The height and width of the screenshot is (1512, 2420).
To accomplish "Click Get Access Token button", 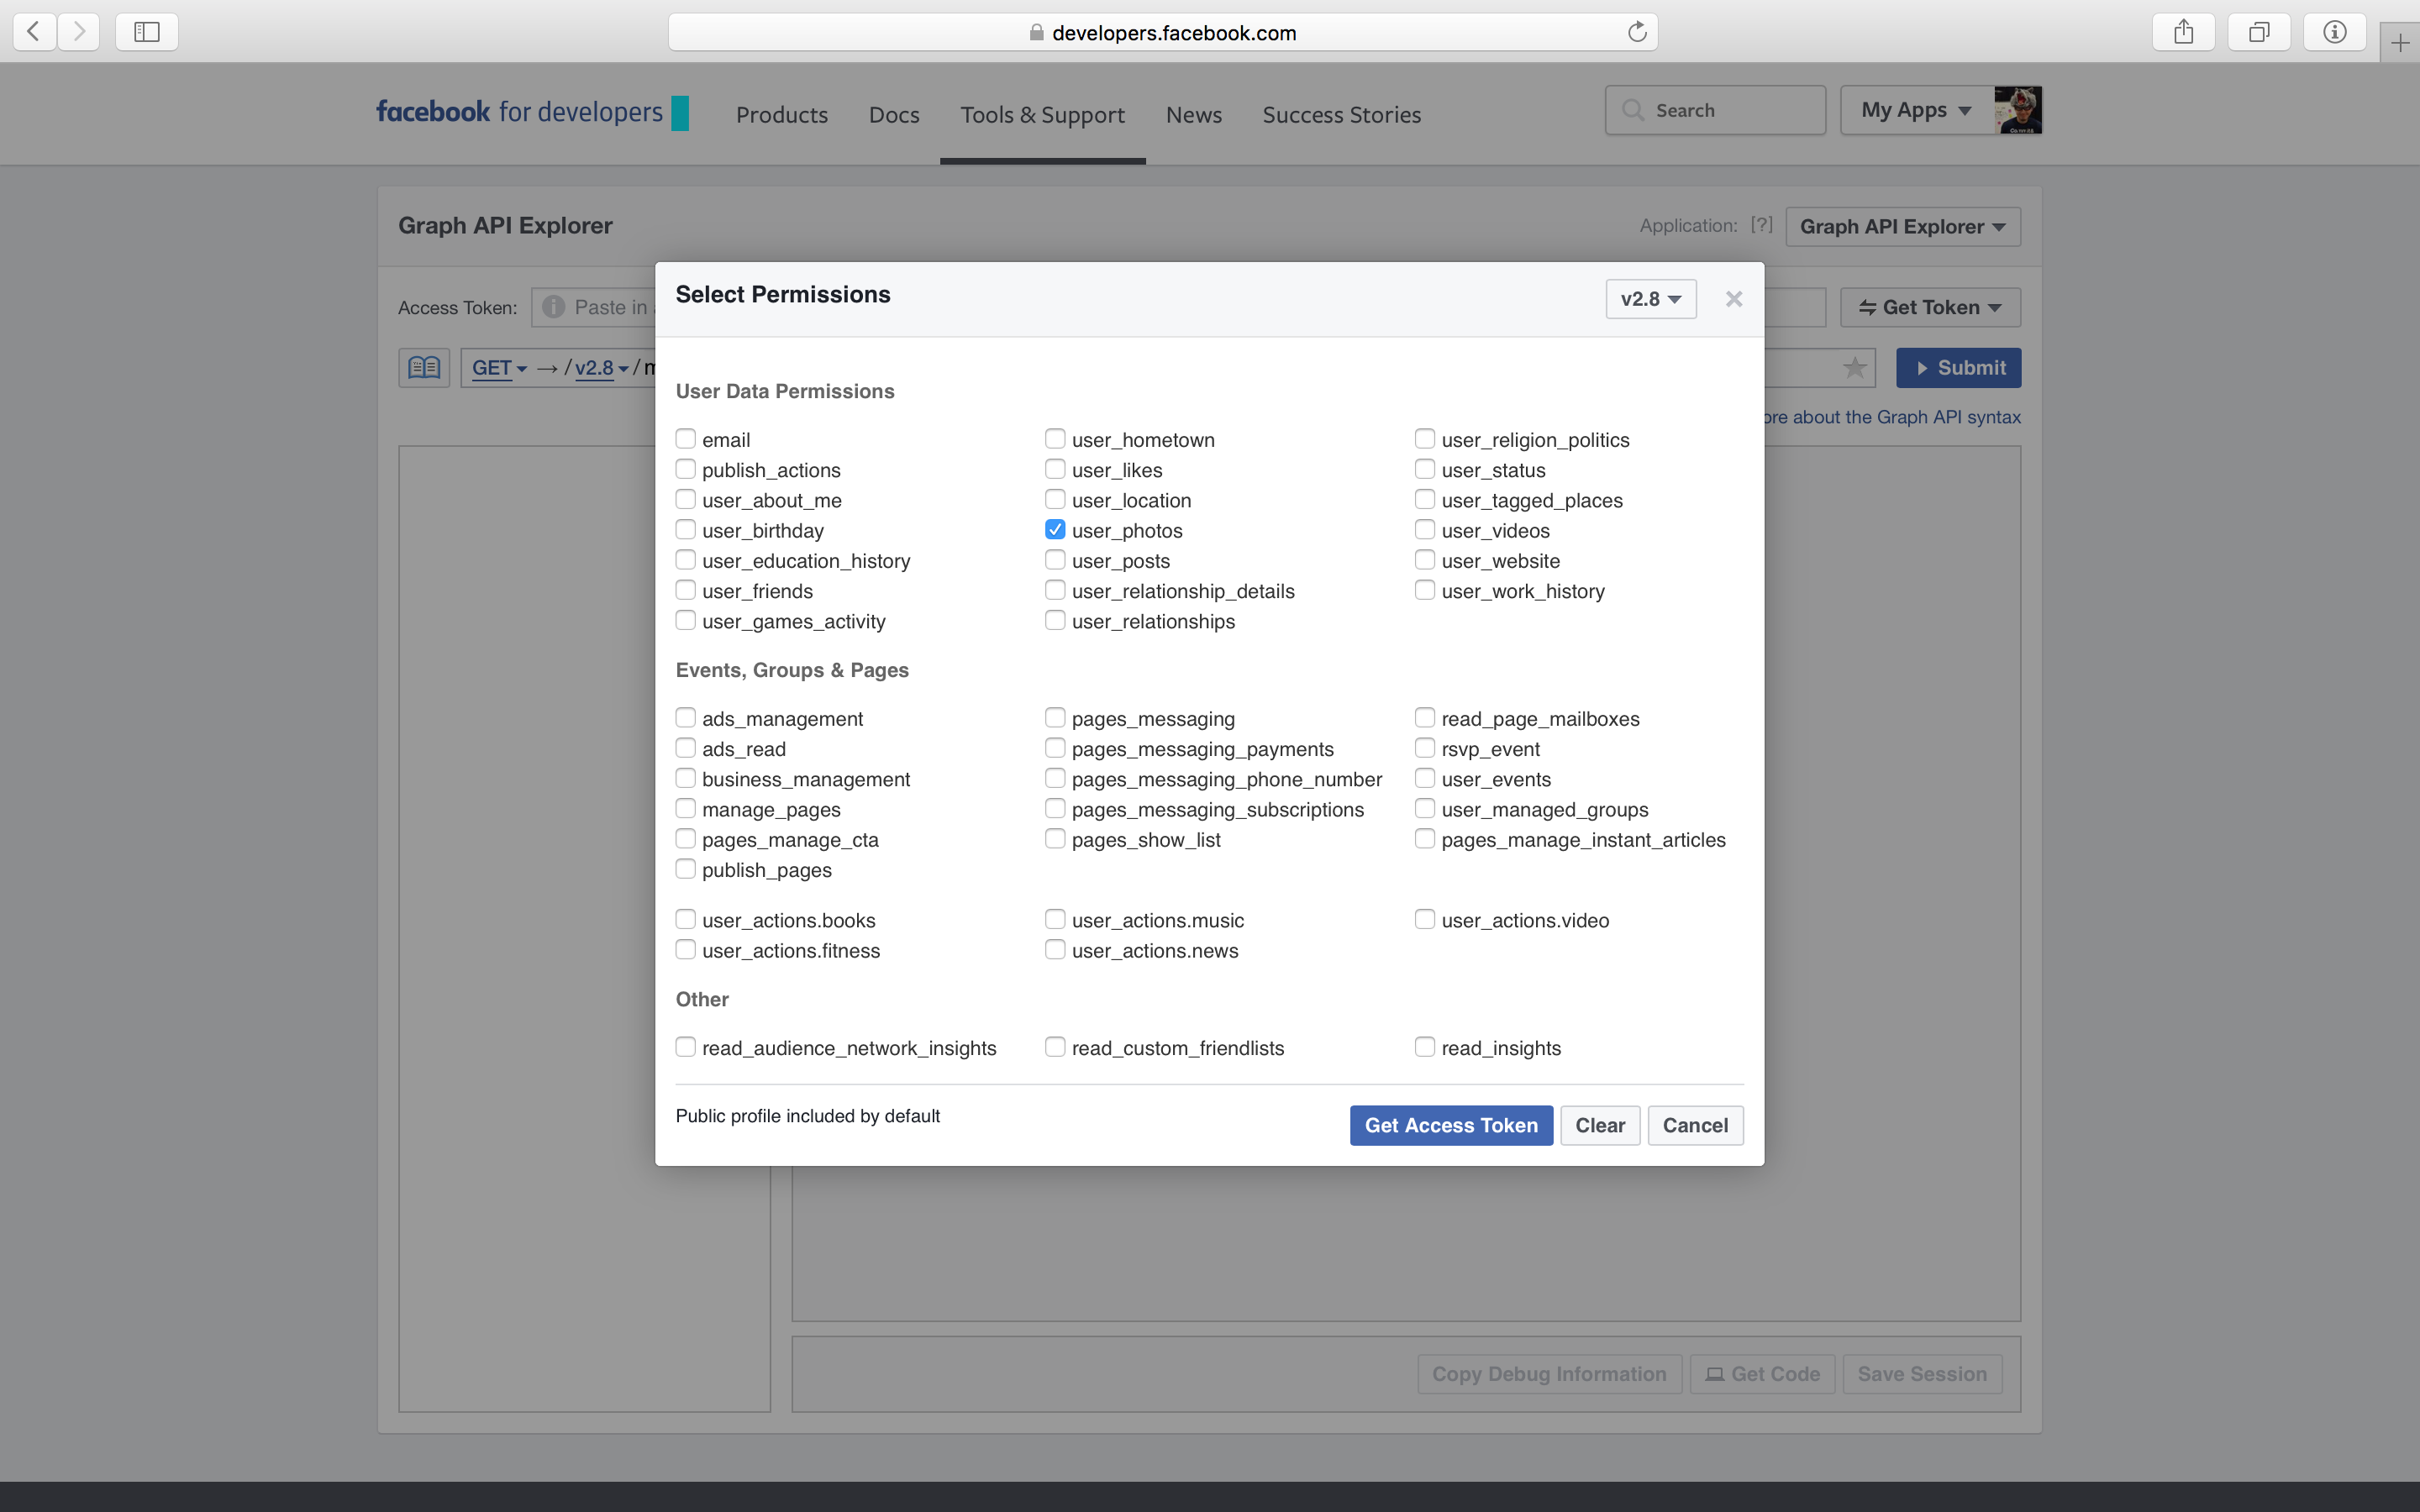I will tap(1451, 1125).
